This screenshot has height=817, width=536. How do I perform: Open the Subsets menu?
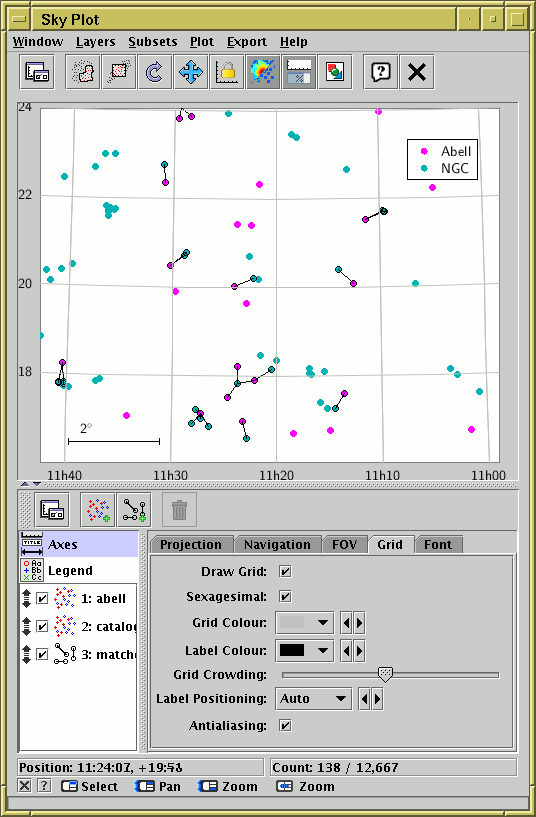153,42
